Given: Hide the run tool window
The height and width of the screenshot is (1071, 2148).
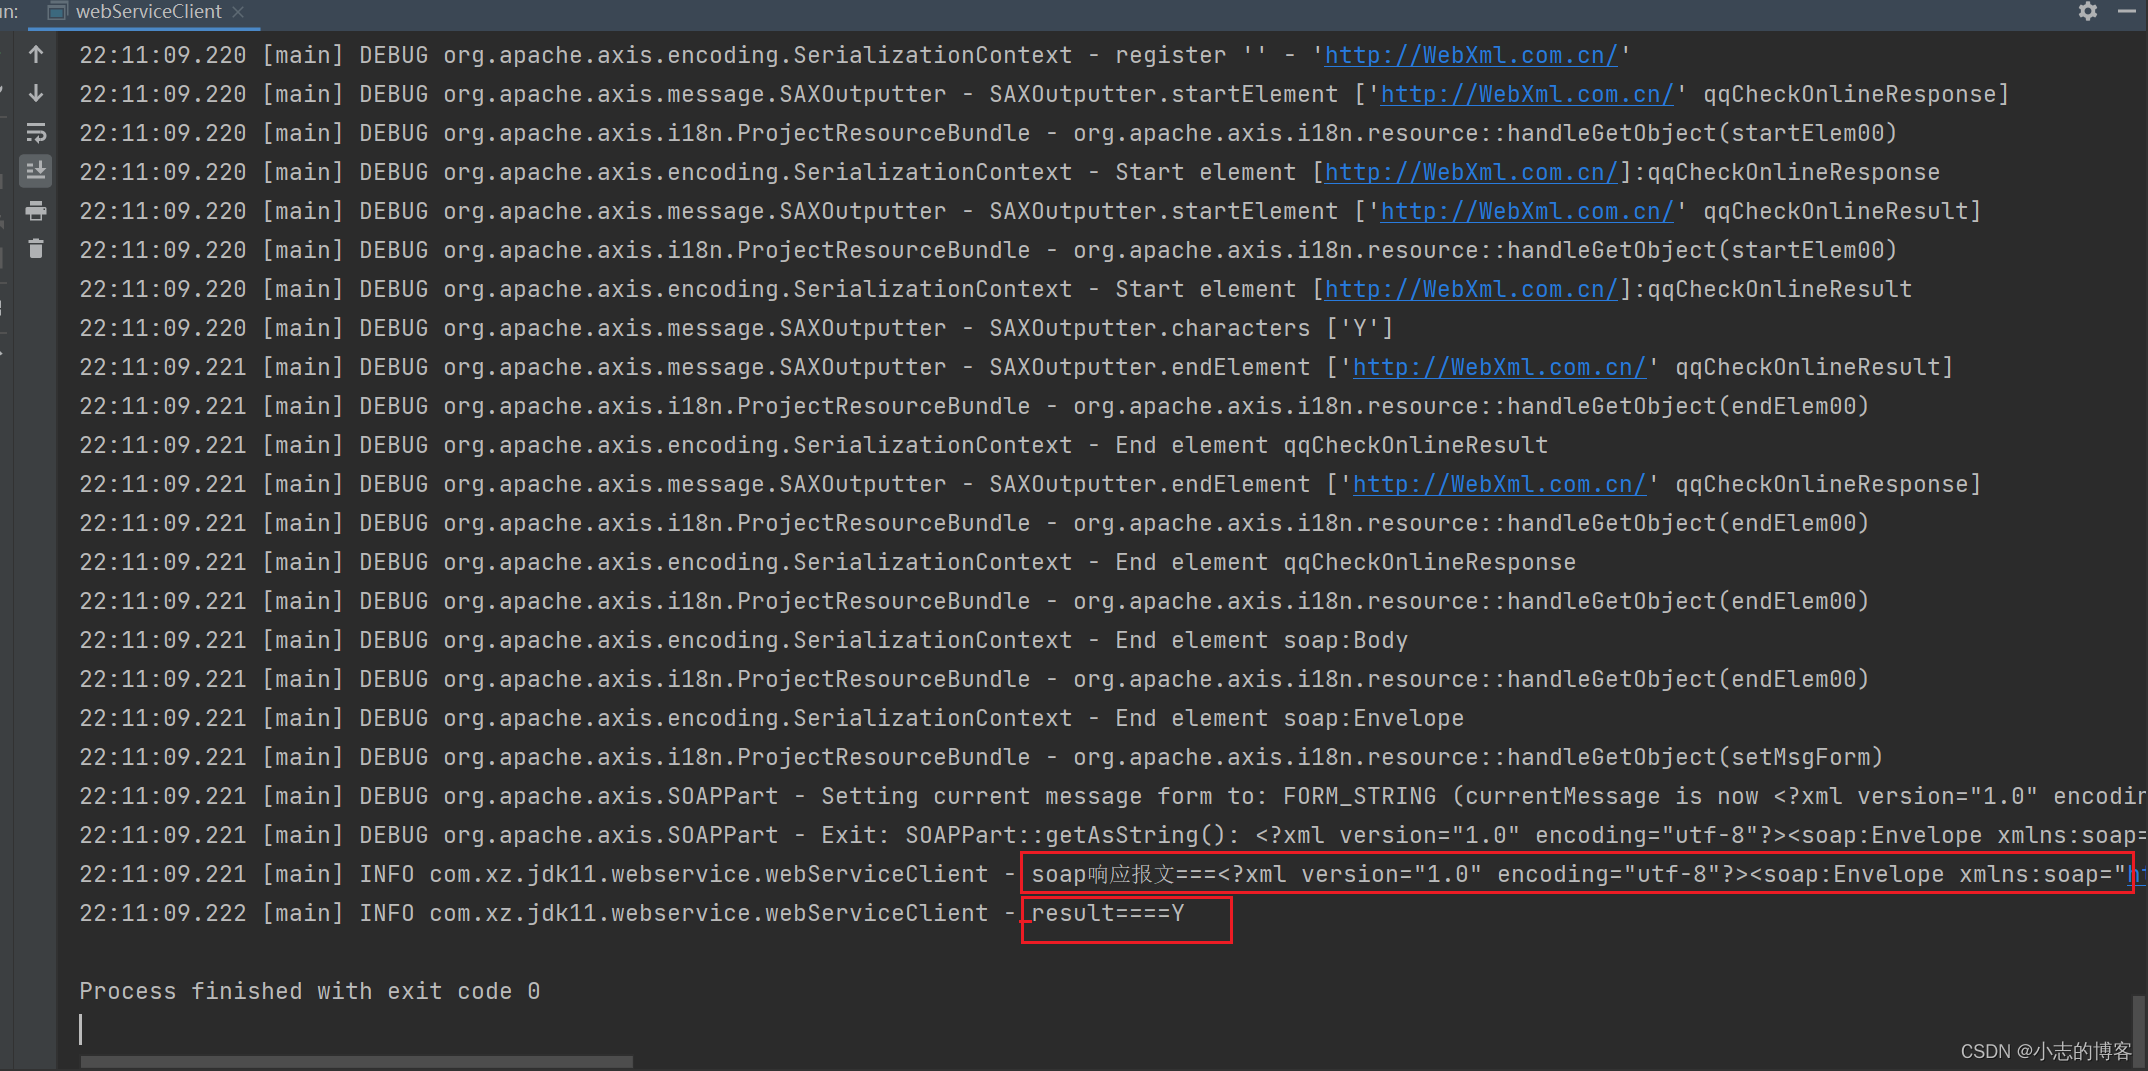Looking at the screenshot, I should (2127, 11).
